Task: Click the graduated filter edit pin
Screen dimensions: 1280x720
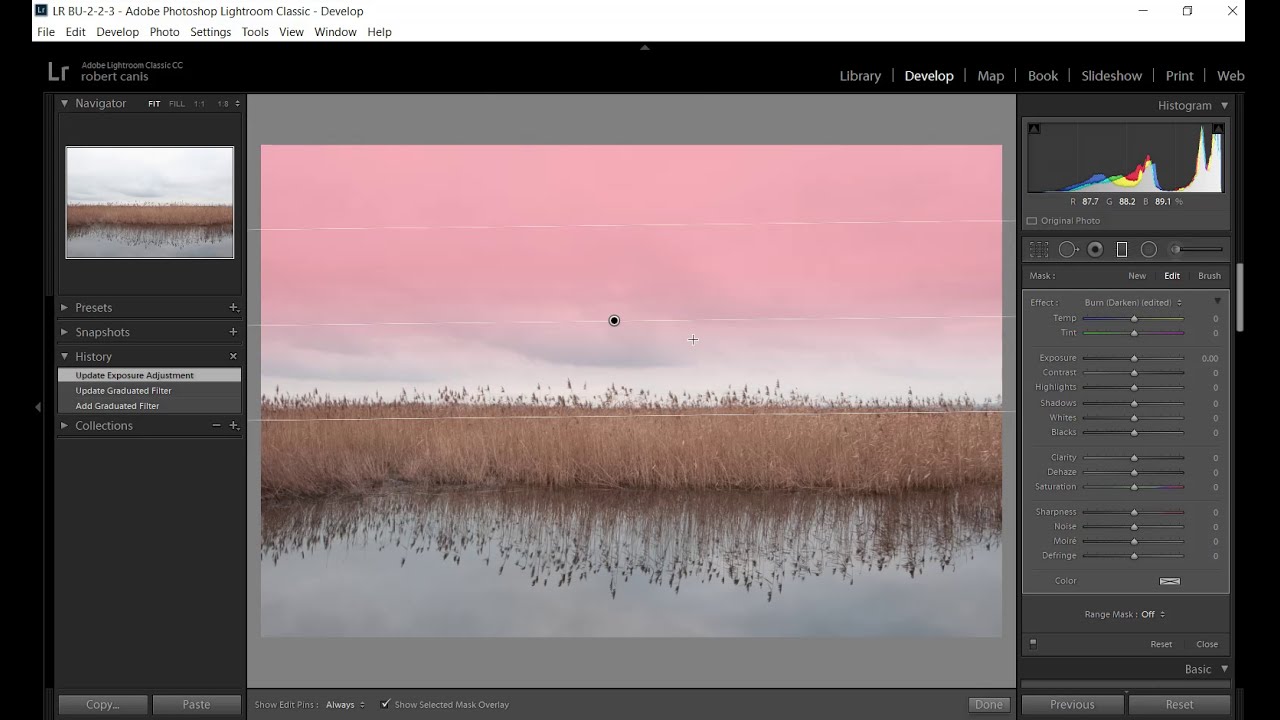Action: point(614,321)
